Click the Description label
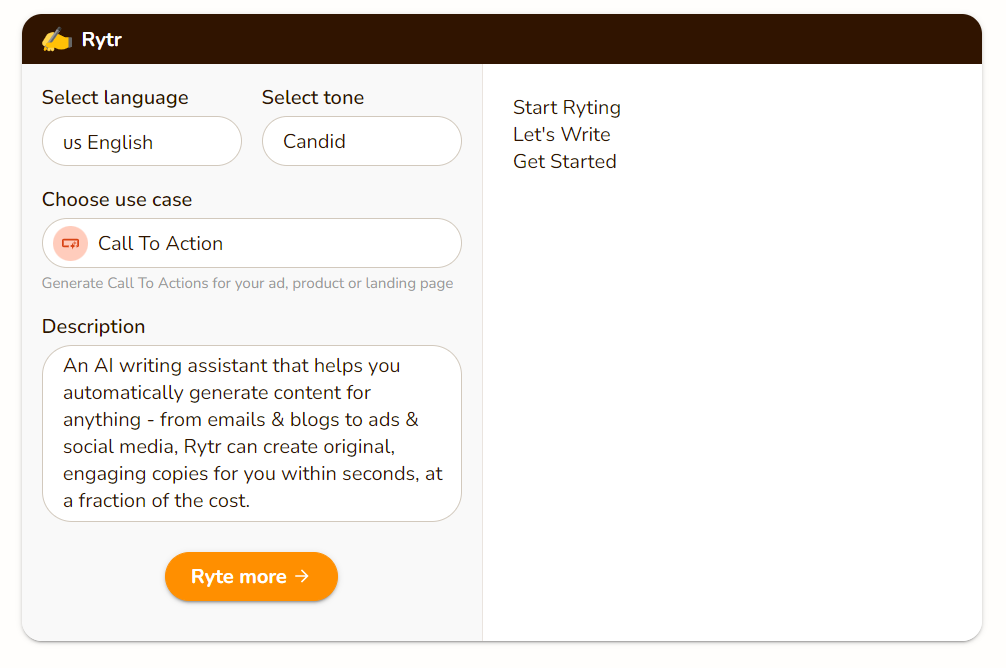The height and width of the screenshot is (668, 1006). coord(94,327)
